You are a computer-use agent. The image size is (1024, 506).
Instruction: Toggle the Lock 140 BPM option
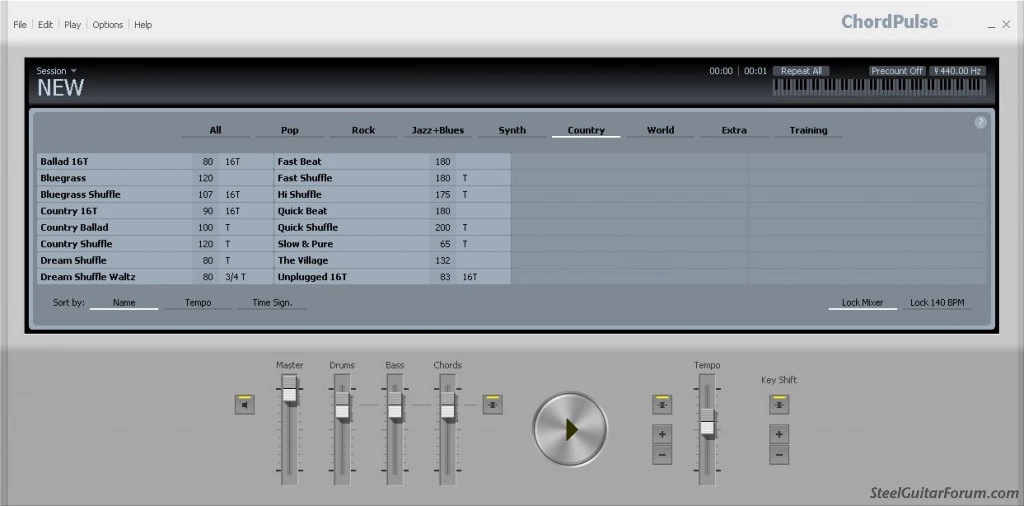tap(937, 302)
